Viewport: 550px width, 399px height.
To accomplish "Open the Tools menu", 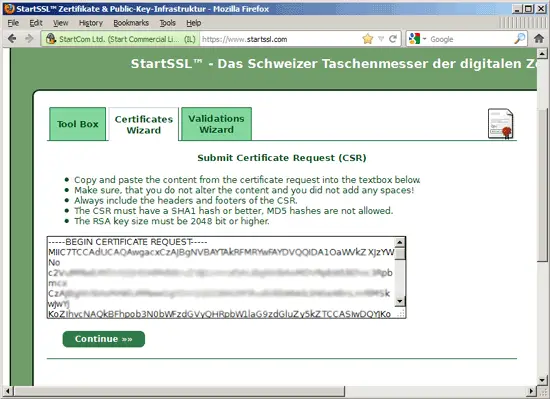I will 167,23.
